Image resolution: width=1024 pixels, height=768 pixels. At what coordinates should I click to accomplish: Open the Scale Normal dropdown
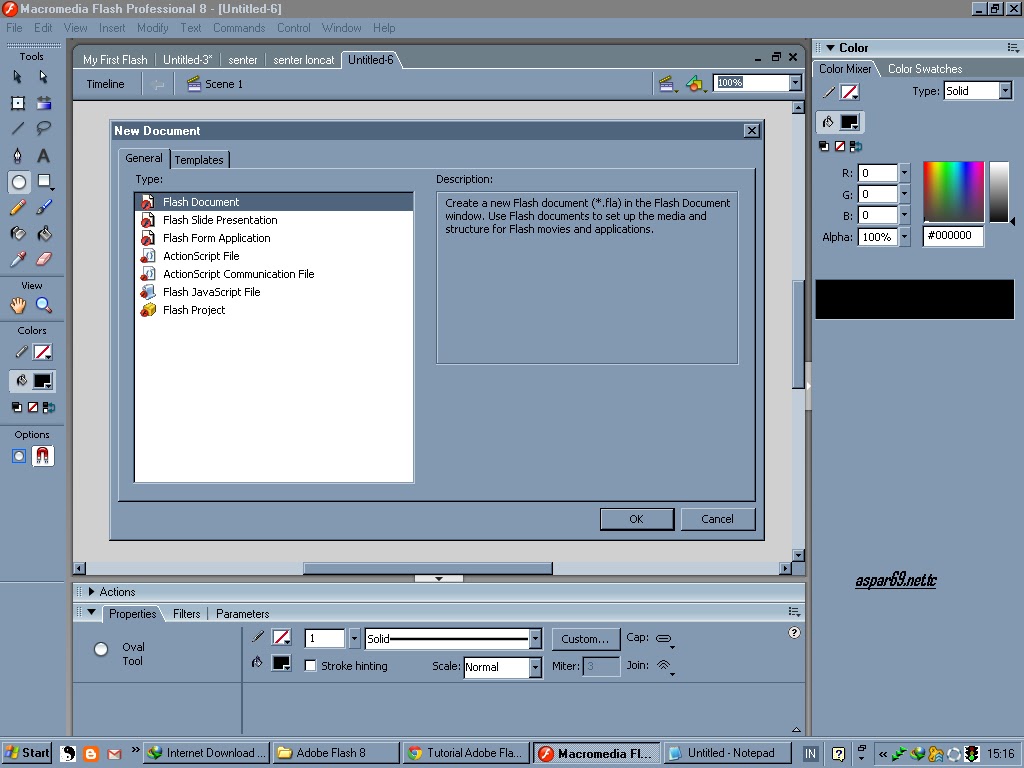pyautogui.click(x=535, y=667)
